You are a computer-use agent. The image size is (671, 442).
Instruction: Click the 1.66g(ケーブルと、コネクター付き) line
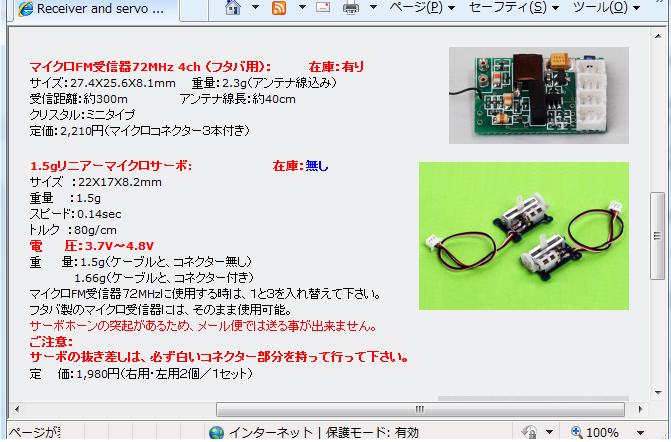(x=164, y=278)
